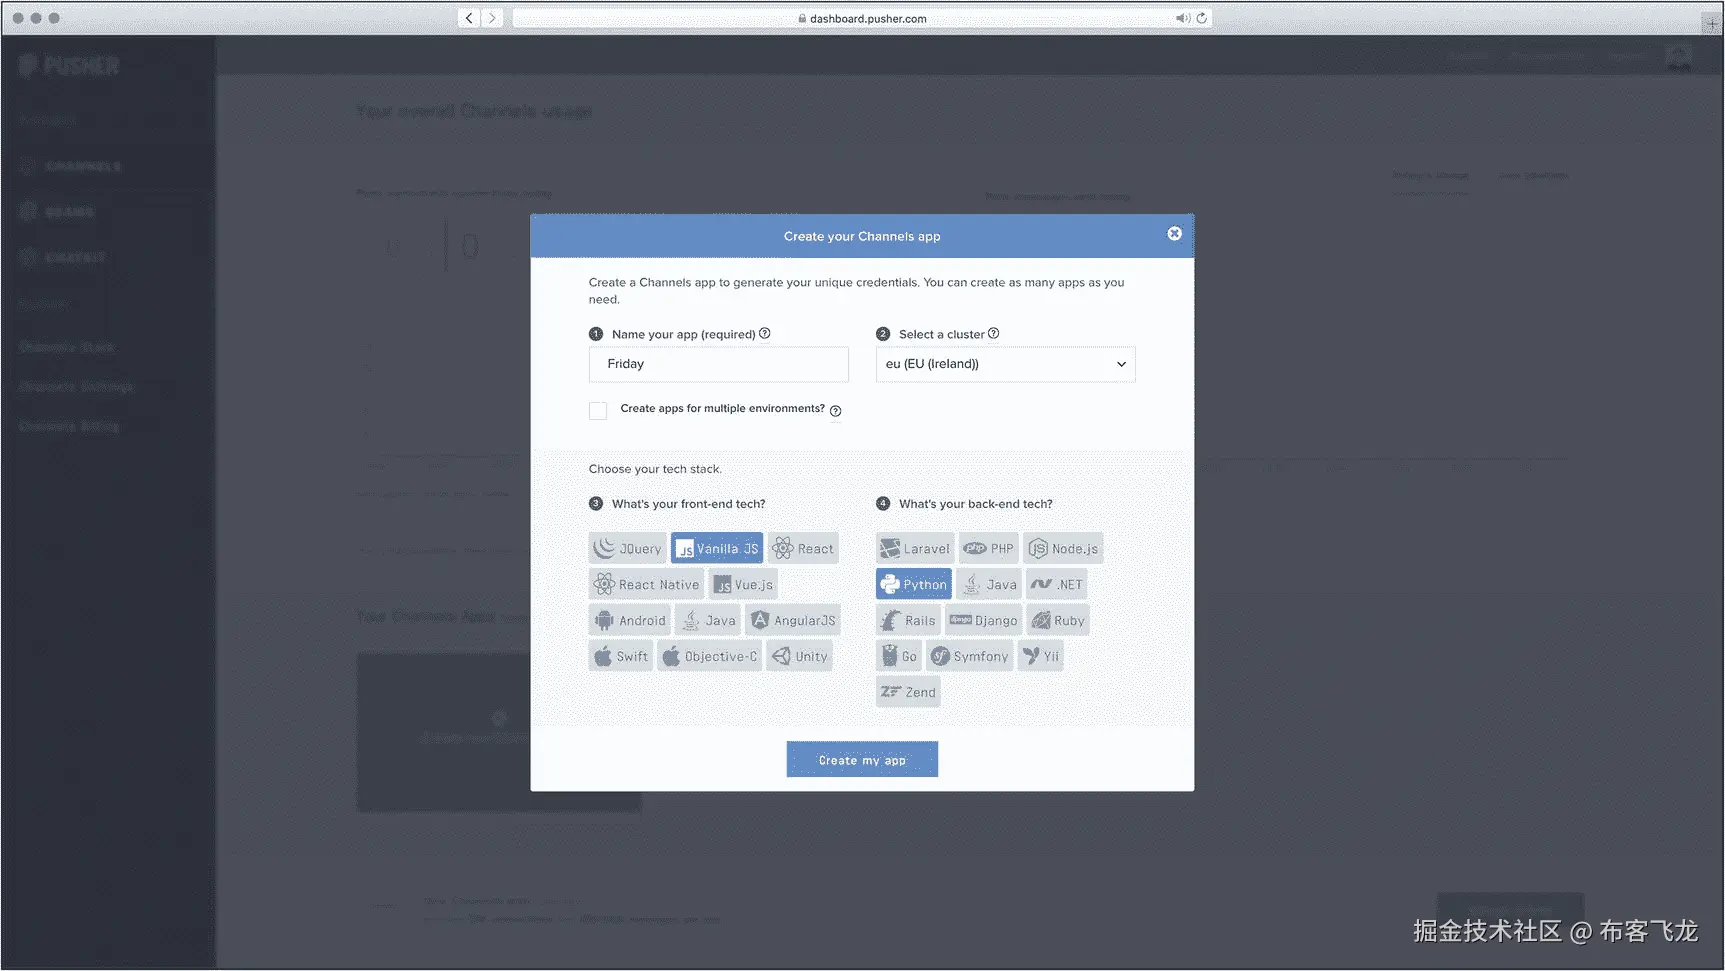Select AngularJS front-end option
Image resolution: width=1725 pixels, height=971 pixels.
pos(793,620)
